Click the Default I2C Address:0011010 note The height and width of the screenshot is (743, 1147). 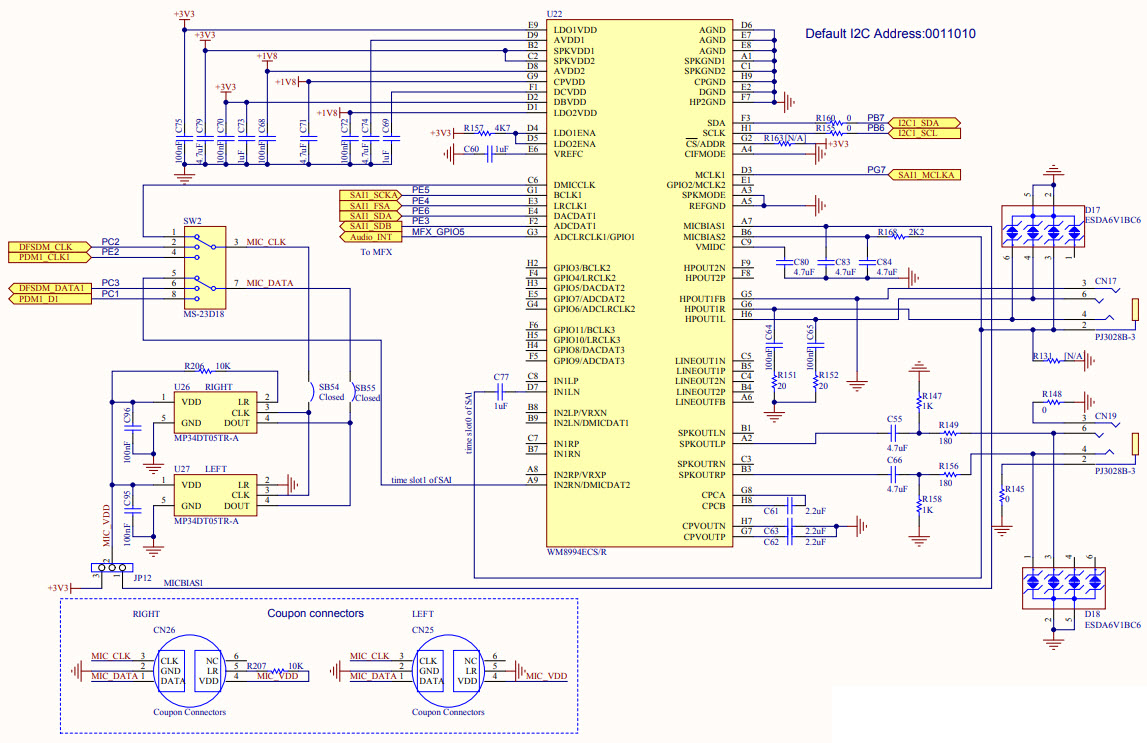pos(890,34)
